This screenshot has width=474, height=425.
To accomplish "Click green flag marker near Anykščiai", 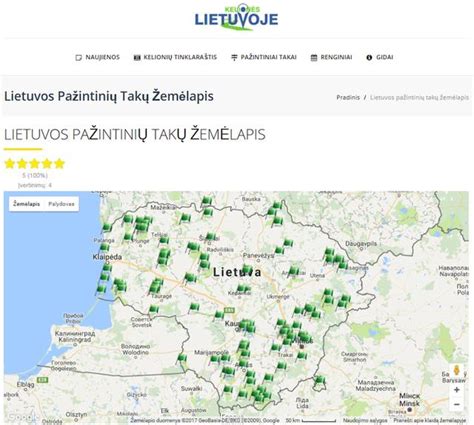I will (x=293, y=271).
